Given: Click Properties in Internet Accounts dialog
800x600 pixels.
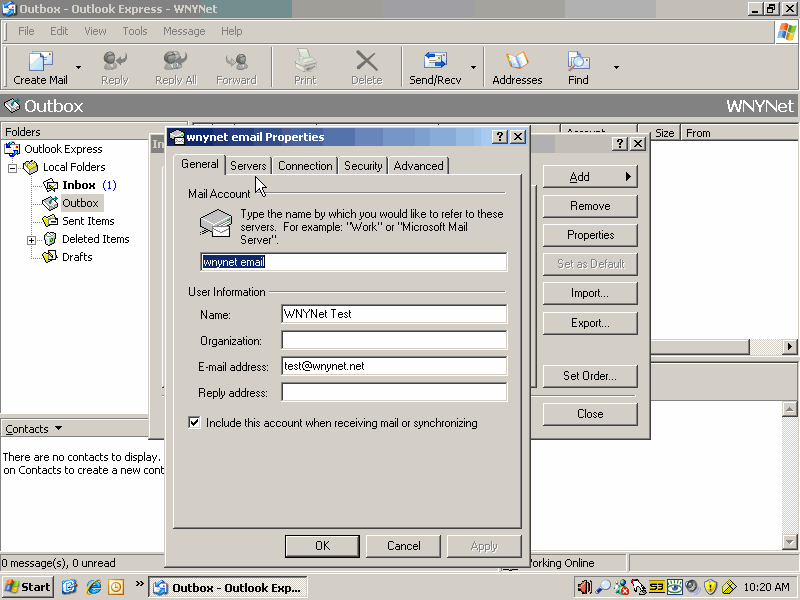Looking at the screenshot, I should point(590,235).
